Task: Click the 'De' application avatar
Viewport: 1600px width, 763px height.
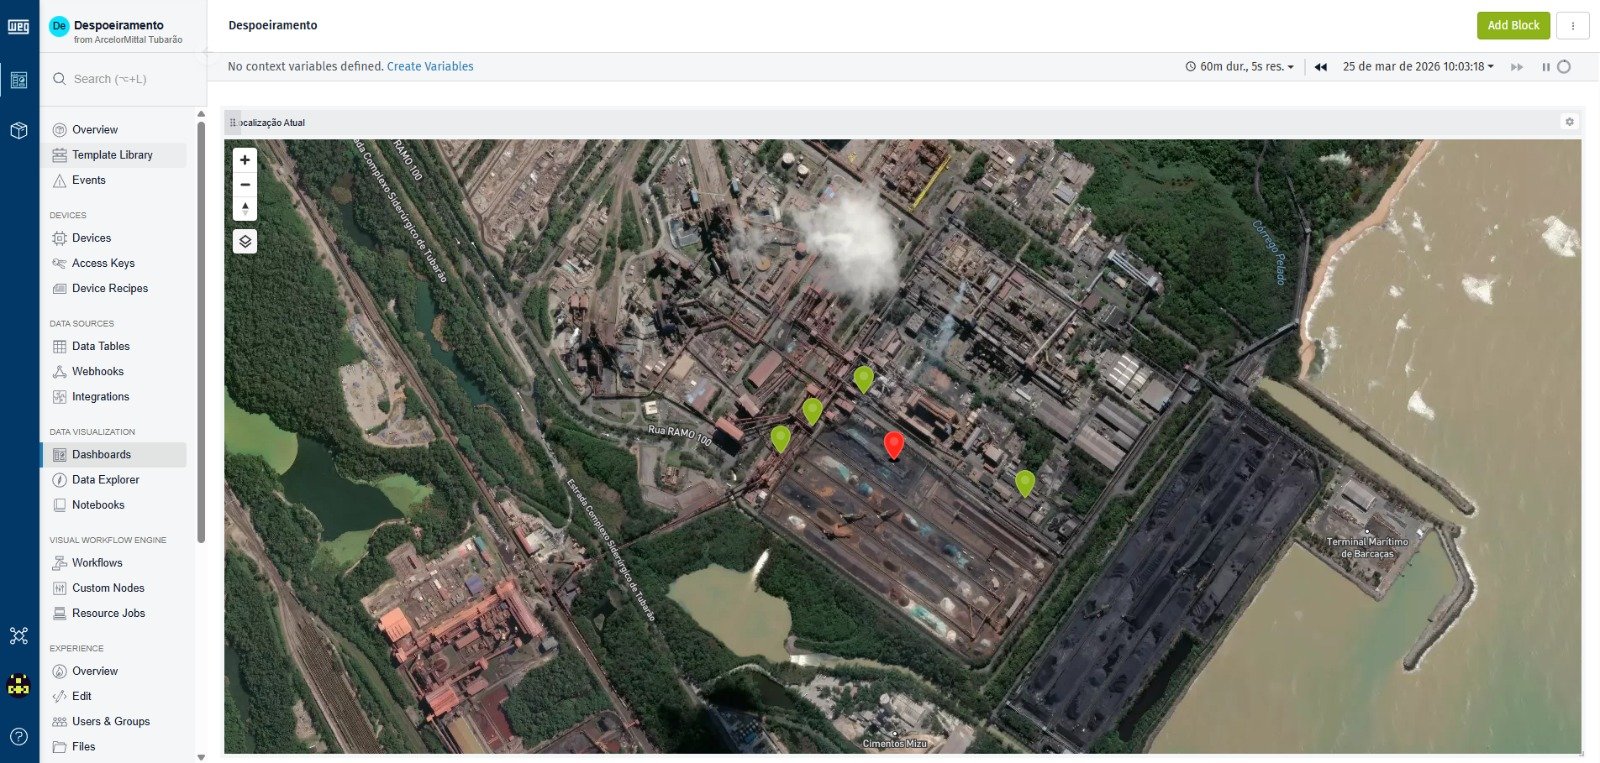Action: click(58, 26)
